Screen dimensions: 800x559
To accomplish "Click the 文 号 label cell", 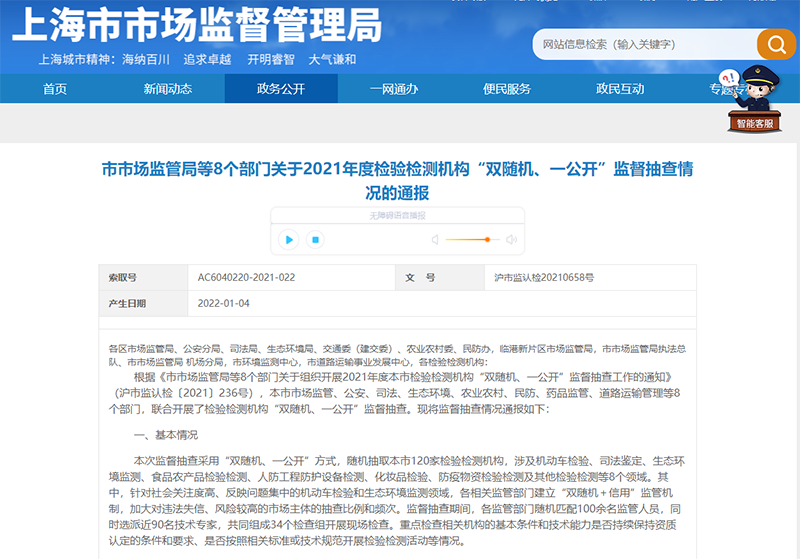I will point(440,277).
